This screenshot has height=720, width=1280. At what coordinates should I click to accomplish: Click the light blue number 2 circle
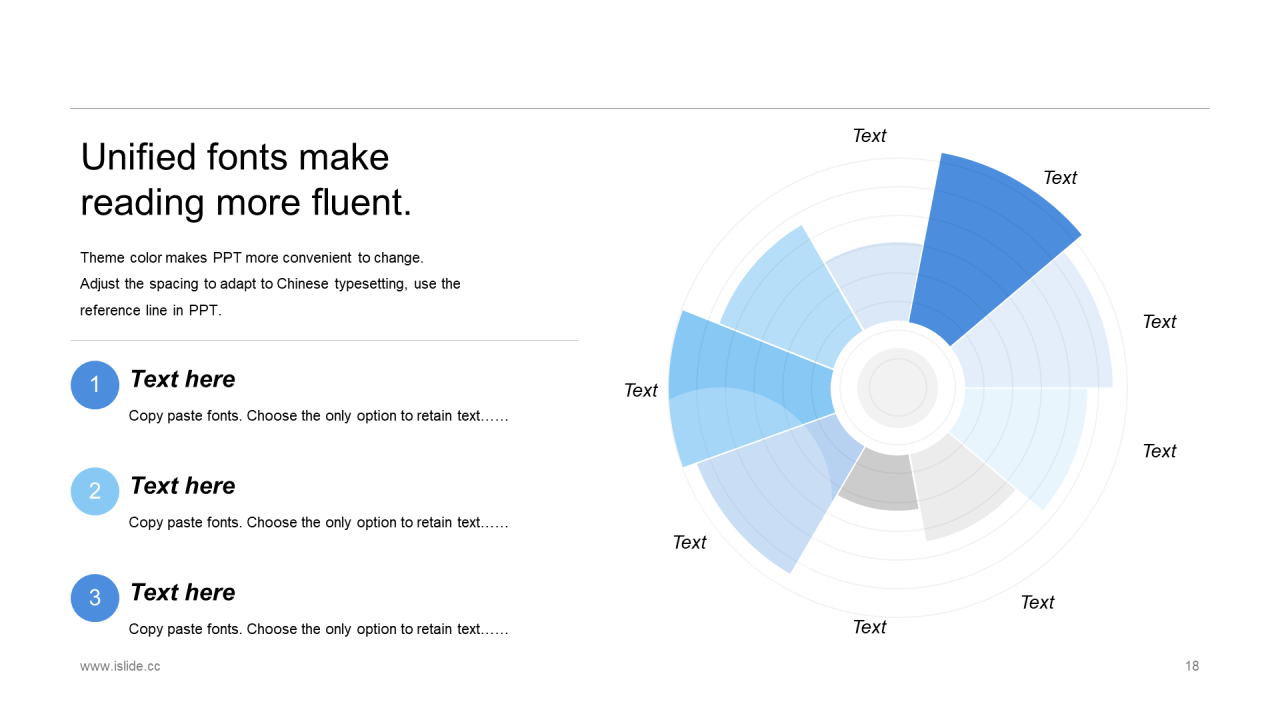pyautogui.click(x=95, y=491)
